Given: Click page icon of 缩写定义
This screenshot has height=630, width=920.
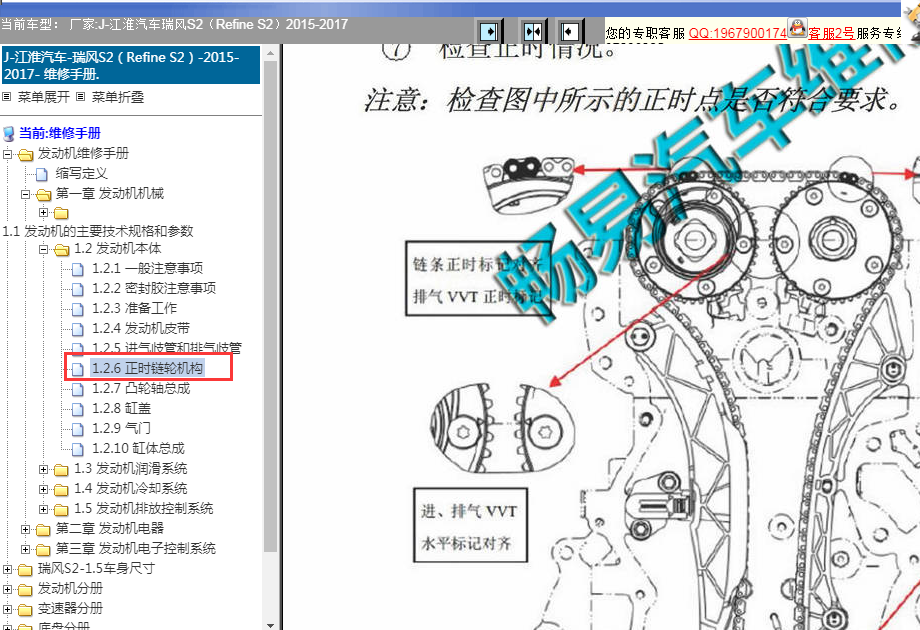Looking at the screenshot, I should point(42,174).
